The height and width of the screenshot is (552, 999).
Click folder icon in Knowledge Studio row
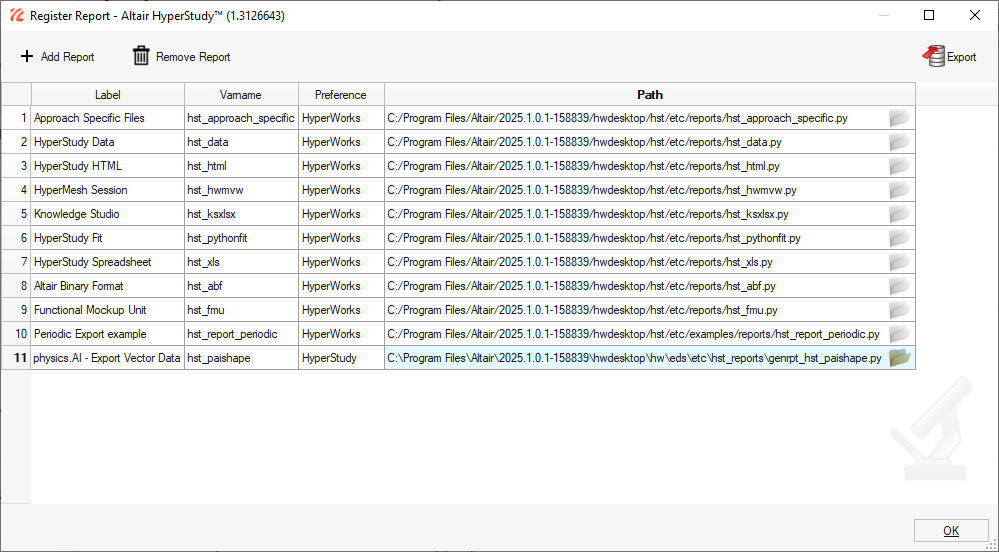point(900,214)
